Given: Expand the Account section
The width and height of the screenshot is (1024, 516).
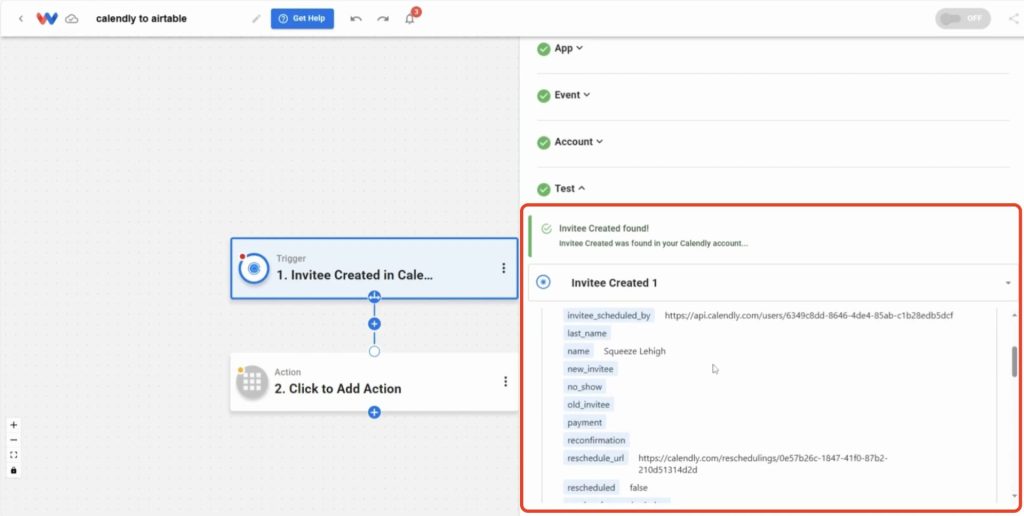Looking at the screenshot, I should click(579, 142).
